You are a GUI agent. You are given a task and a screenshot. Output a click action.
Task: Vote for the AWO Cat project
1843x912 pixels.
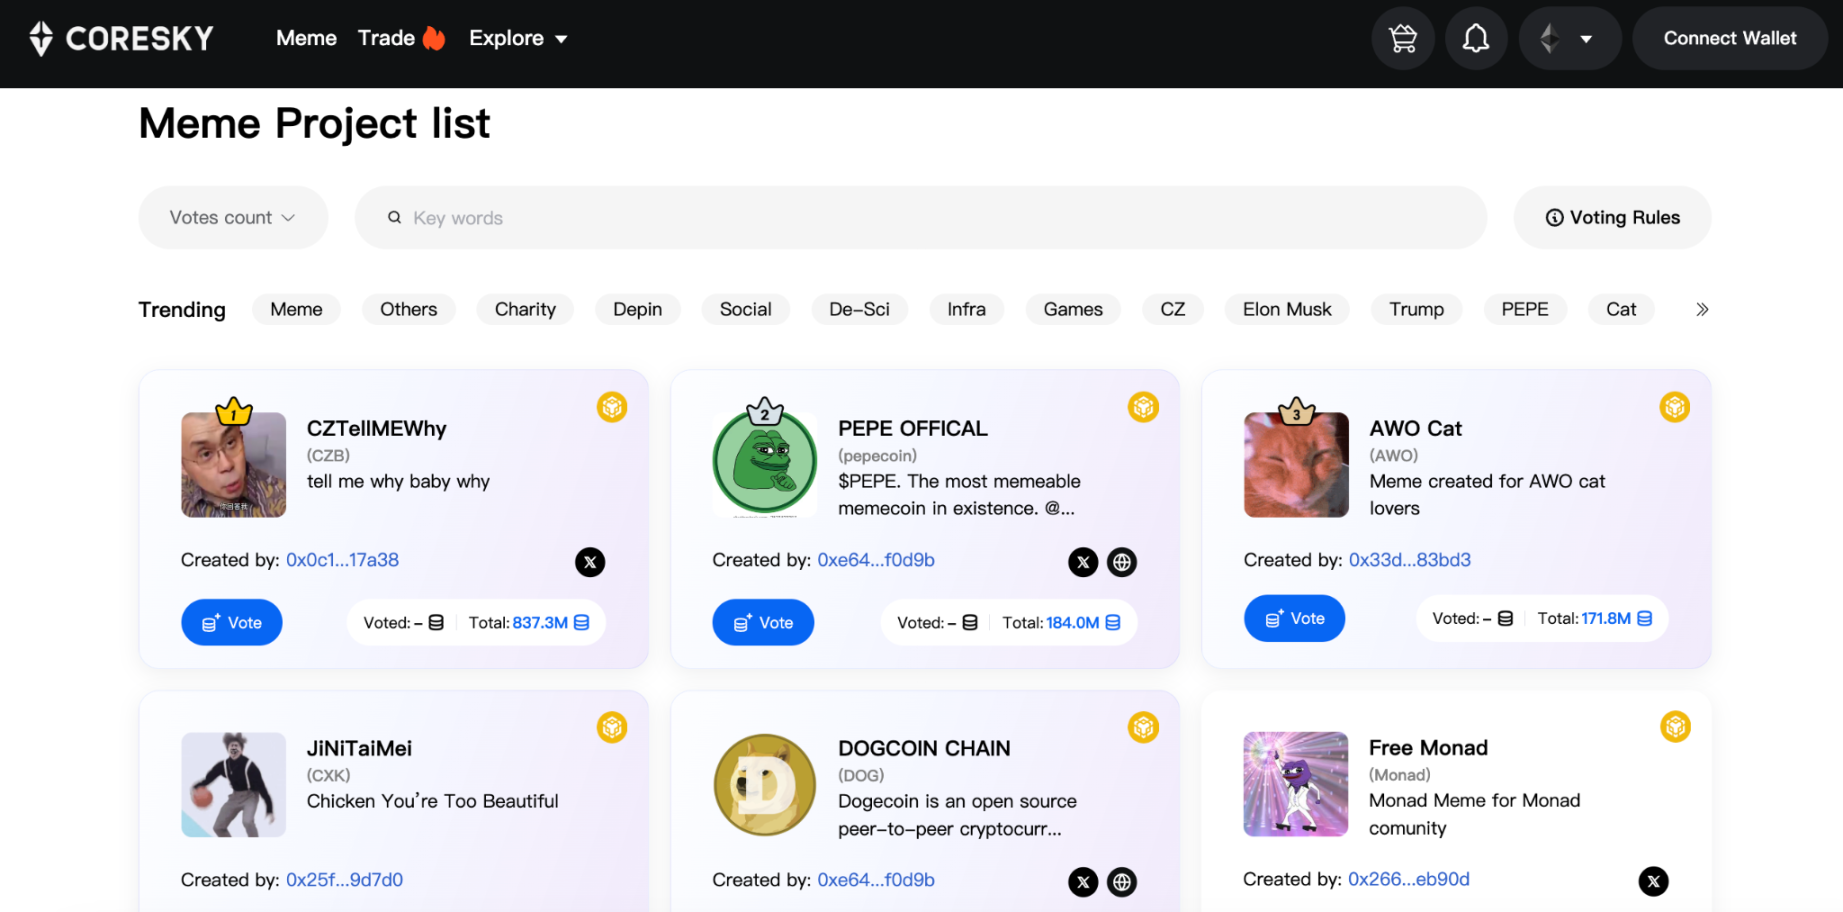click(1294, 618)
